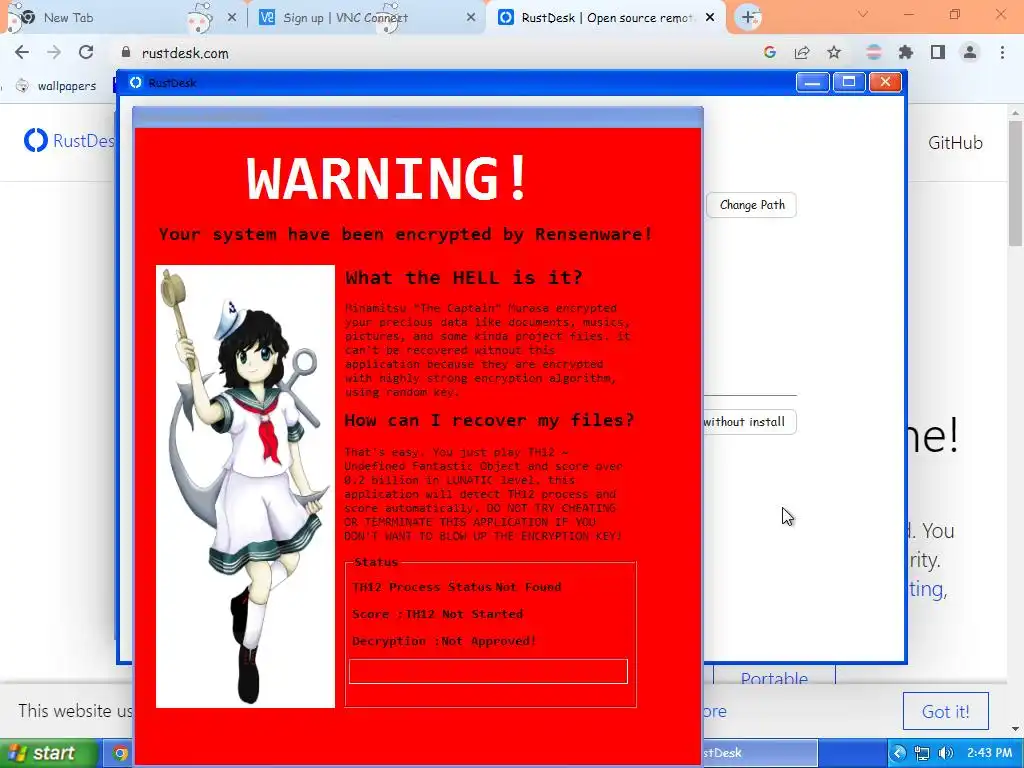1024x768 pixels.
Task: Click Chrome icon in the taskbar
Action: pos(120,754)
